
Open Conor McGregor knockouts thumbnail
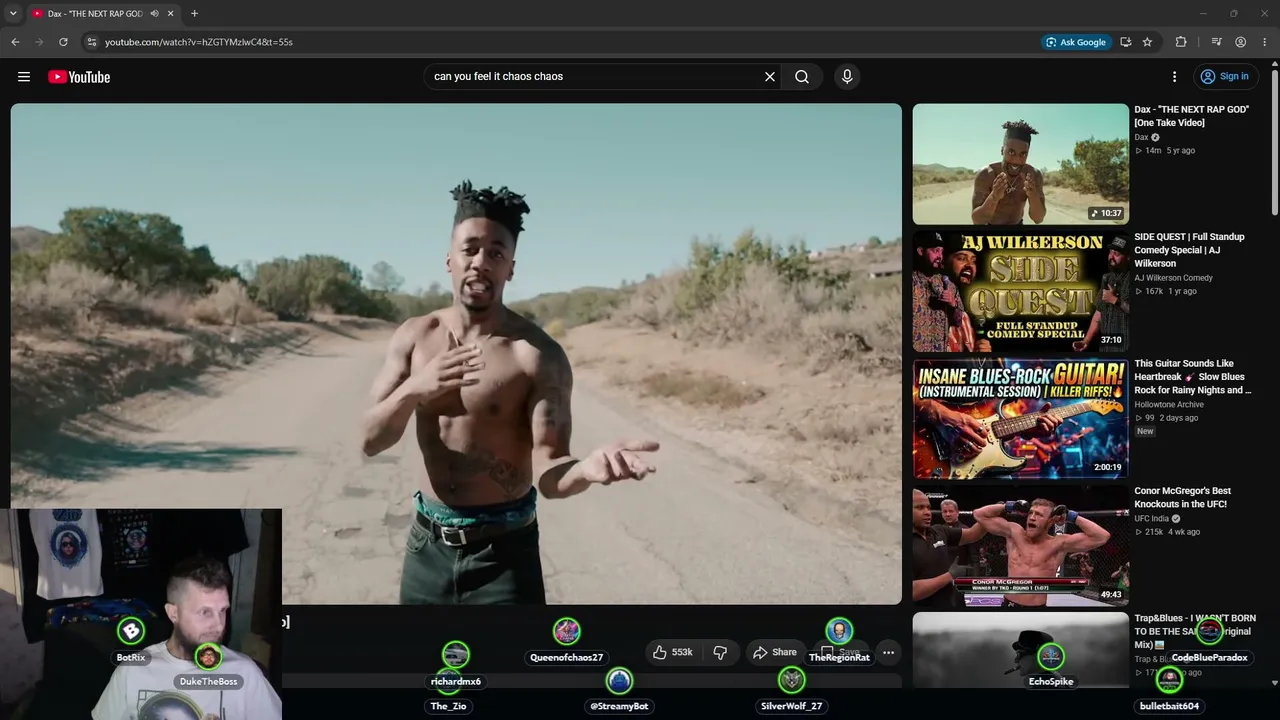click(1020, 545)
